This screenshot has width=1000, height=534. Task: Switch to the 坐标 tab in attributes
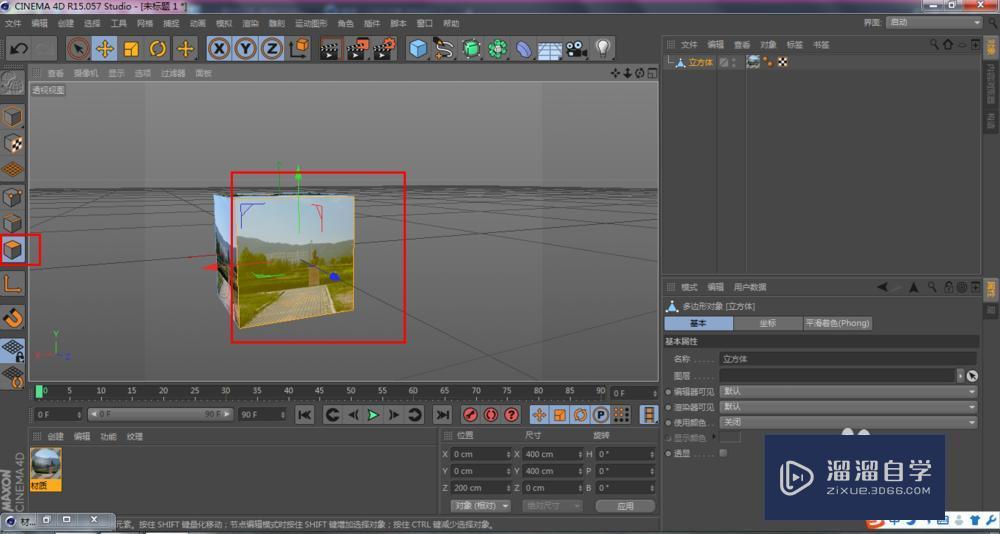coord(767,323)
